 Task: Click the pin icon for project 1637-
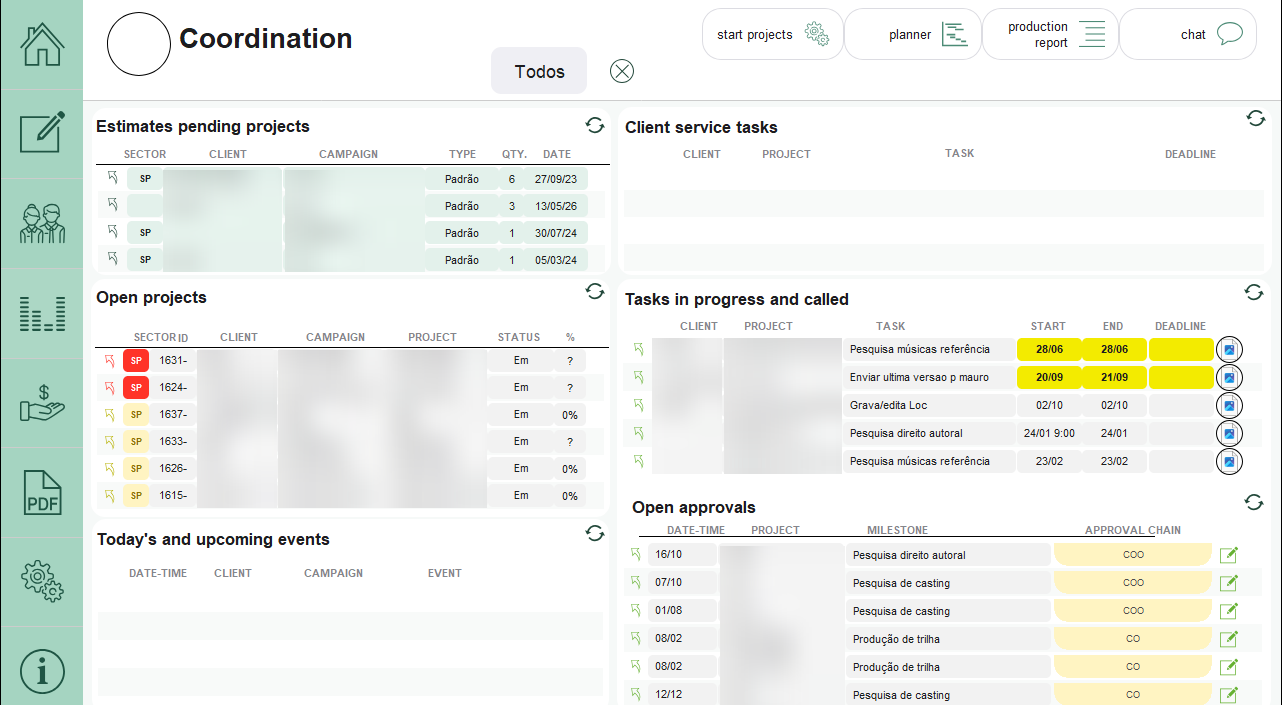tap(110, 415)
